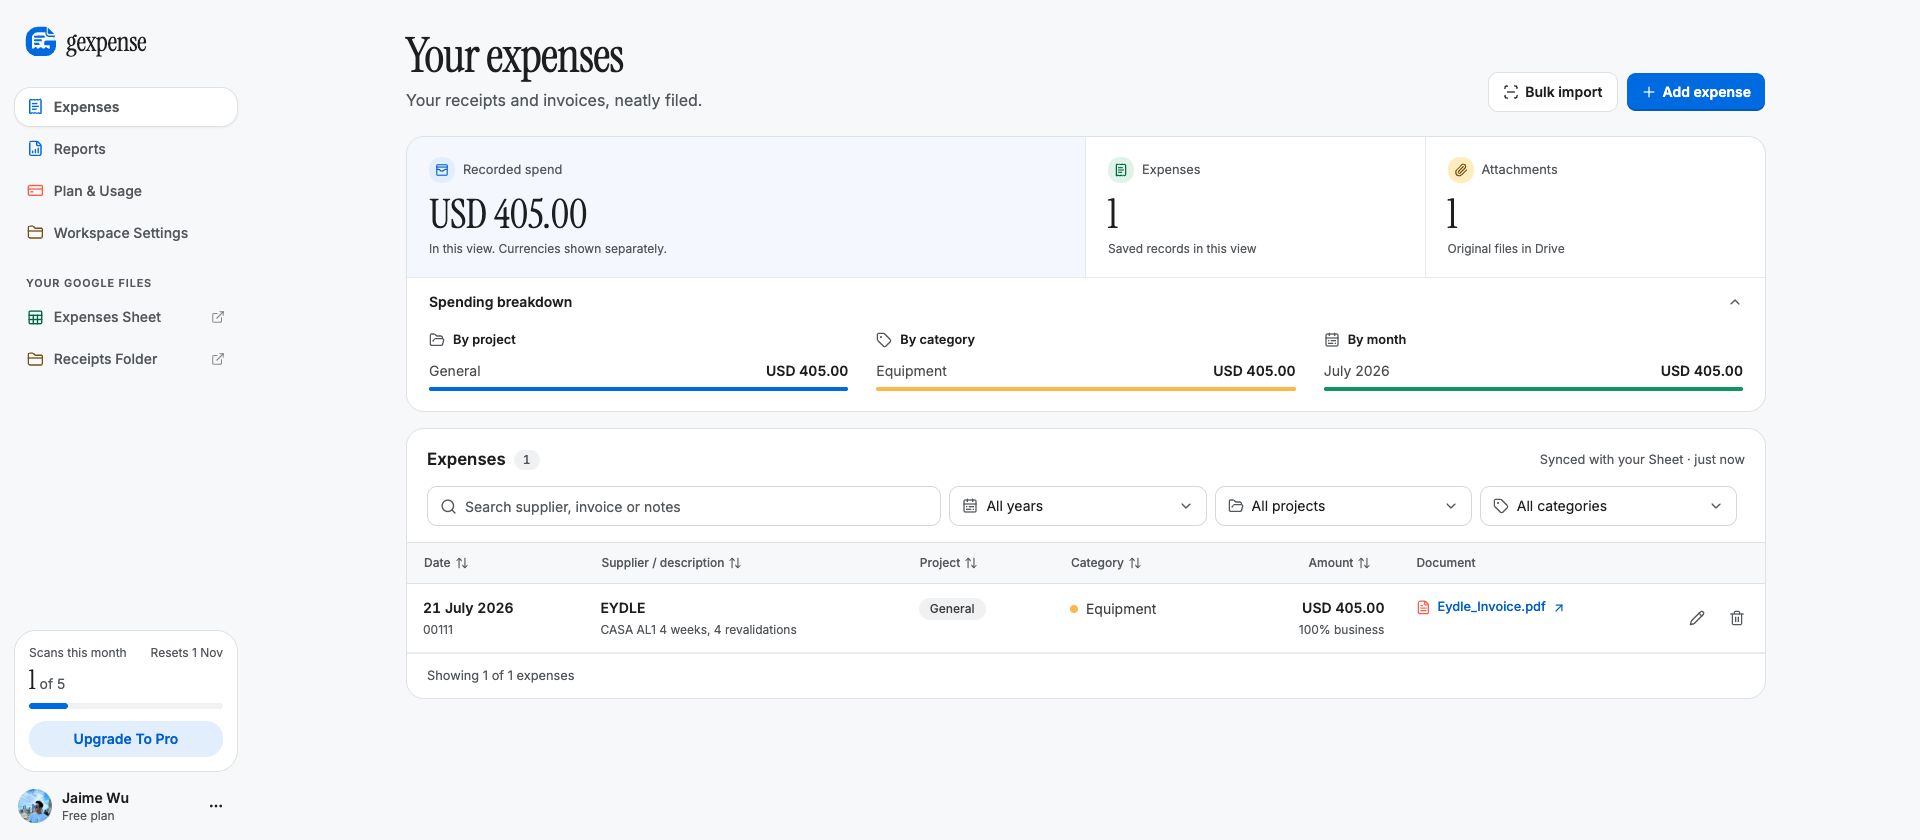Click the gexpense logo icon
This screenshot has height=840, width=1920.
pyautogui.click(x=41, y=41)
